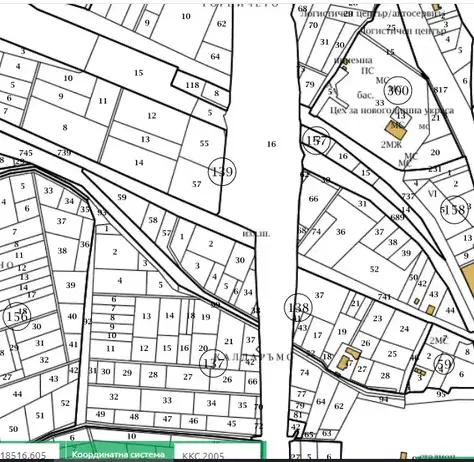This screenshot has width=474, height=462.
Task: Select the circled block label 158
Action: click(454, 210)
